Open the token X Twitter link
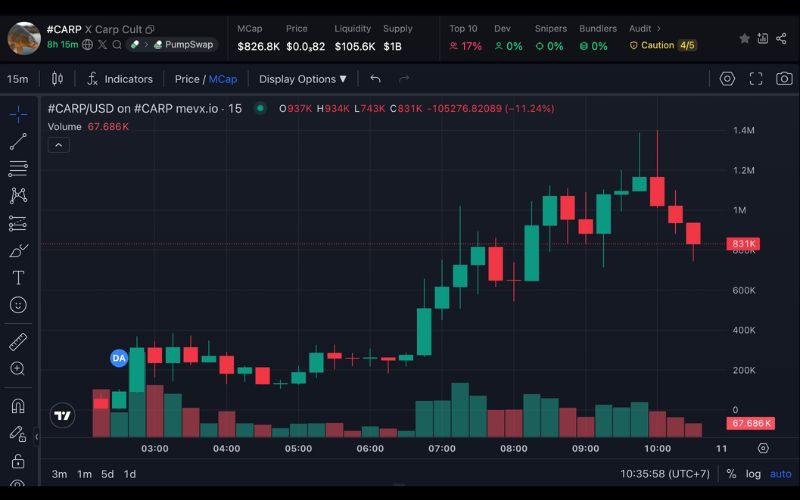800x500 pixels. pyautogui.click(x=103, y=44)
